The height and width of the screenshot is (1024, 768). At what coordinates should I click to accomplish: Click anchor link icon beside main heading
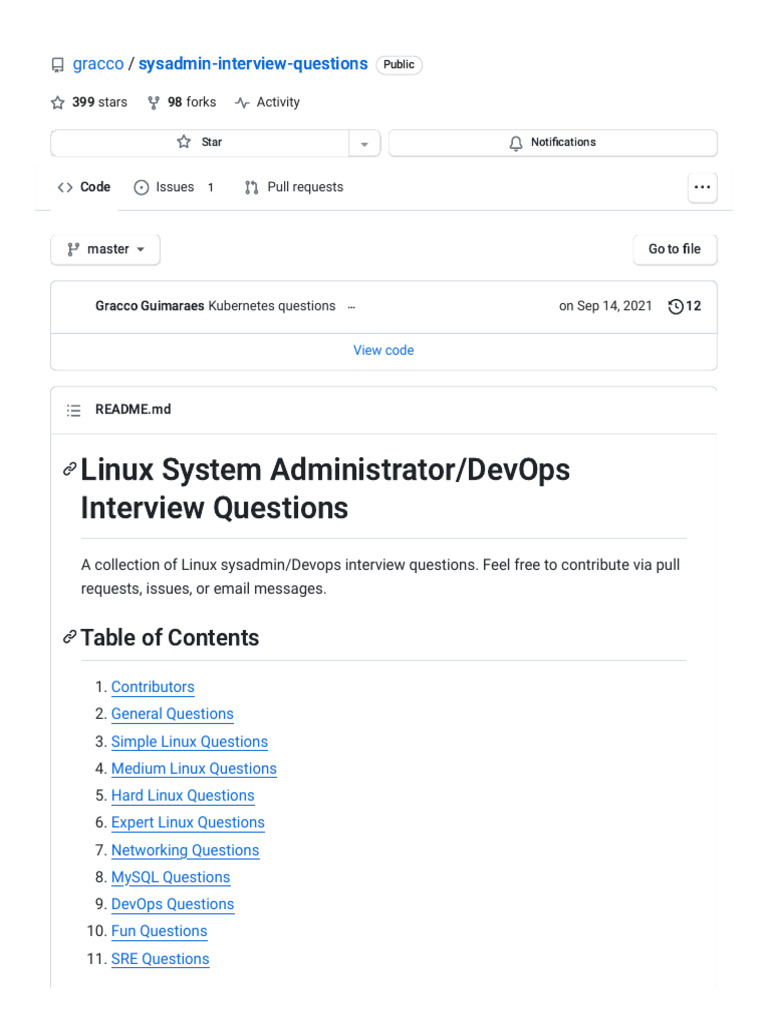[x=70, y=469]
